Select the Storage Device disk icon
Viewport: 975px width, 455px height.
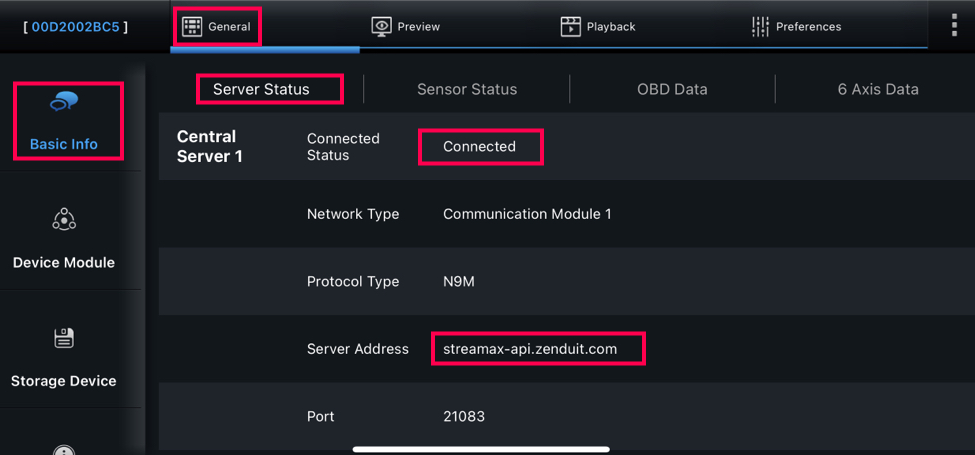coord(64,338)
